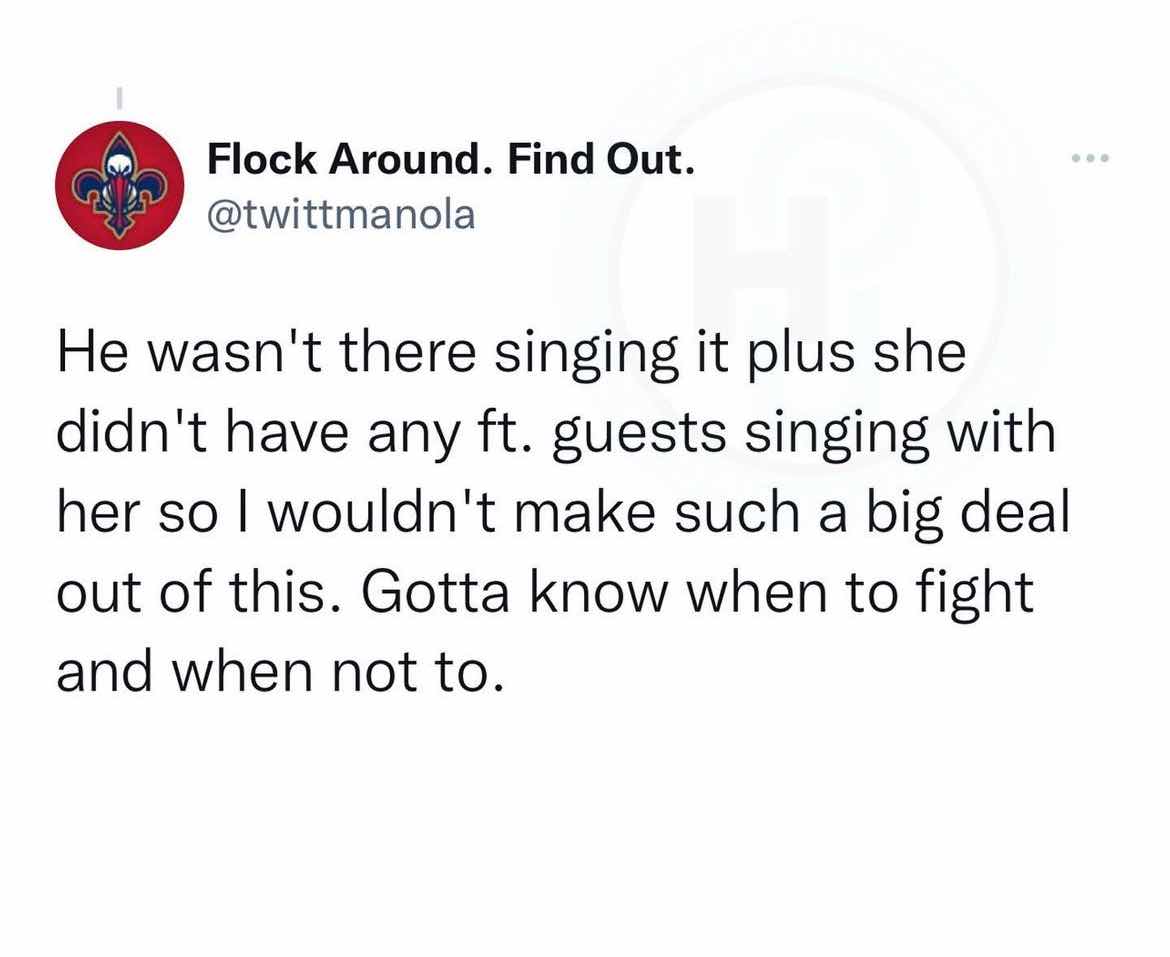Click the pelican fleur-de-lis profile avatar
Viewport: 1170px width, 957px height.
[119, 185]
